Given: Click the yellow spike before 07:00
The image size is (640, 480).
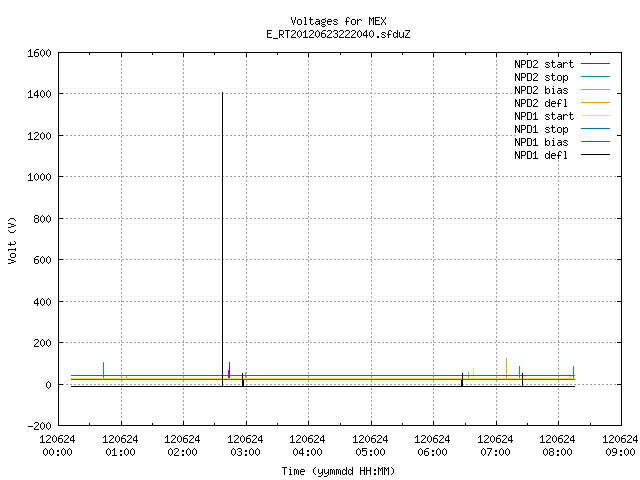Looking at the screenshot, I should [473, 372].
